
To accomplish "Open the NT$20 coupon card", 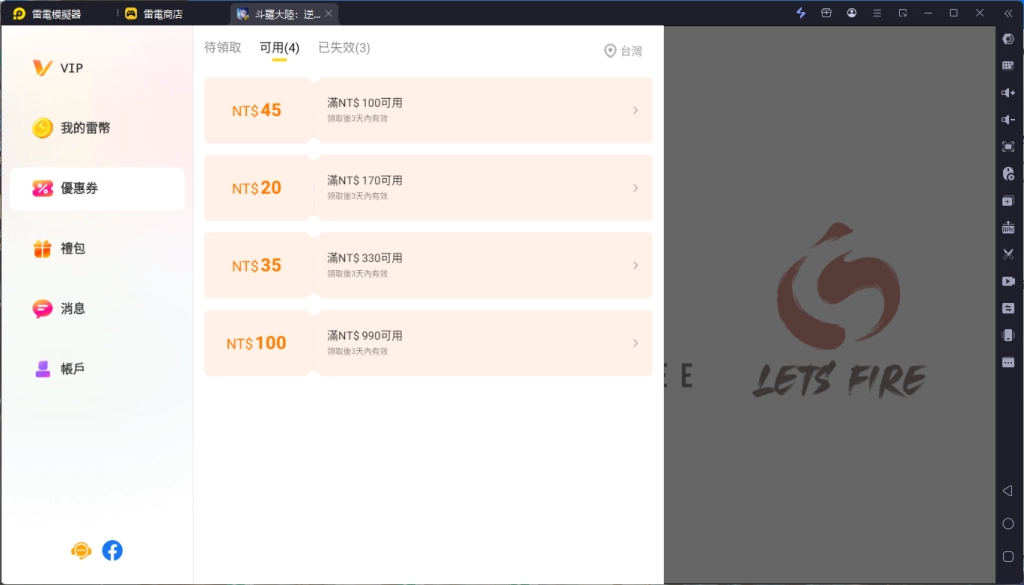I will pos(428,188).
